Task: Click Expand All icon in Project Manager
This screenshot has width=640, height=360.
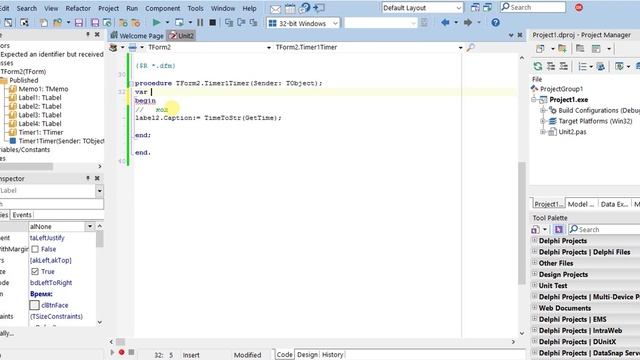Action: coord(551,66)
